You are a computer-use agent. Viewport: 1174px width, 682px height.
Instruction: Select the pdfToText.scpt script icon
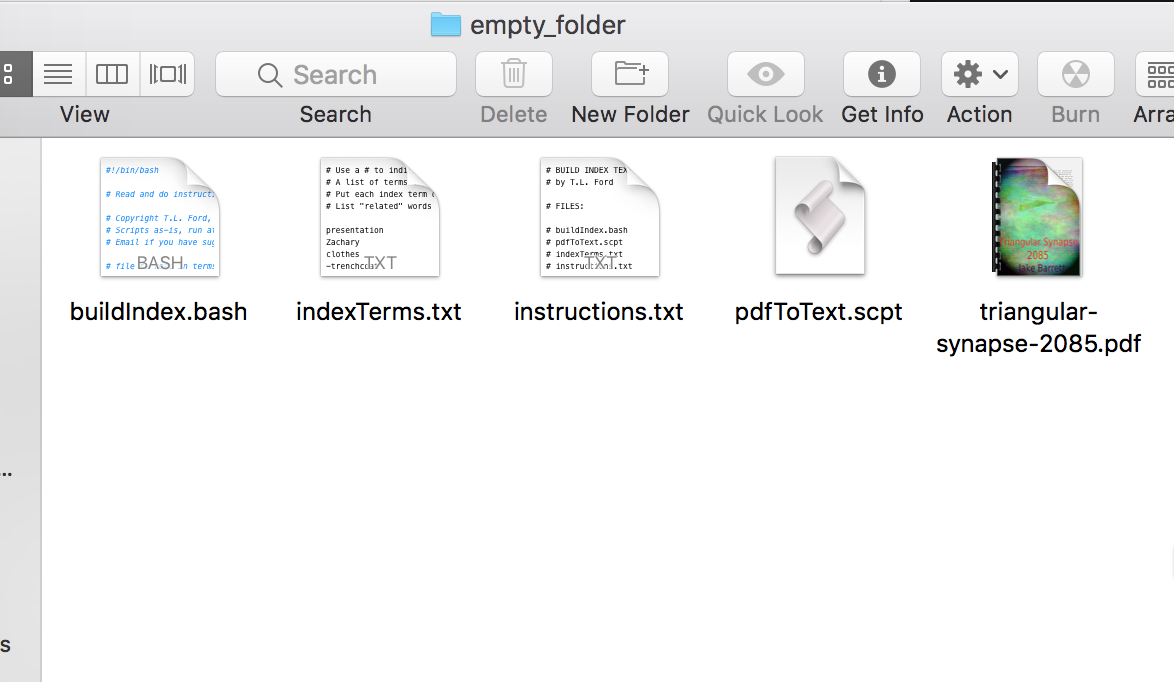tap(820, 216)
